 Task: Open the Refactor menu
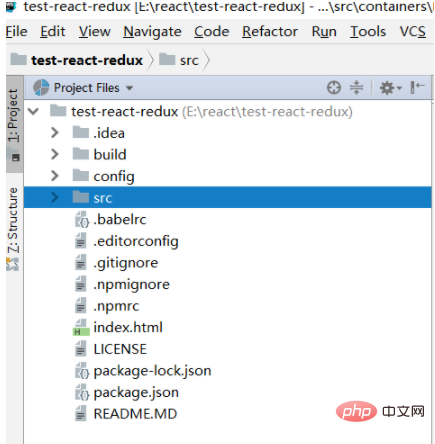270,32
